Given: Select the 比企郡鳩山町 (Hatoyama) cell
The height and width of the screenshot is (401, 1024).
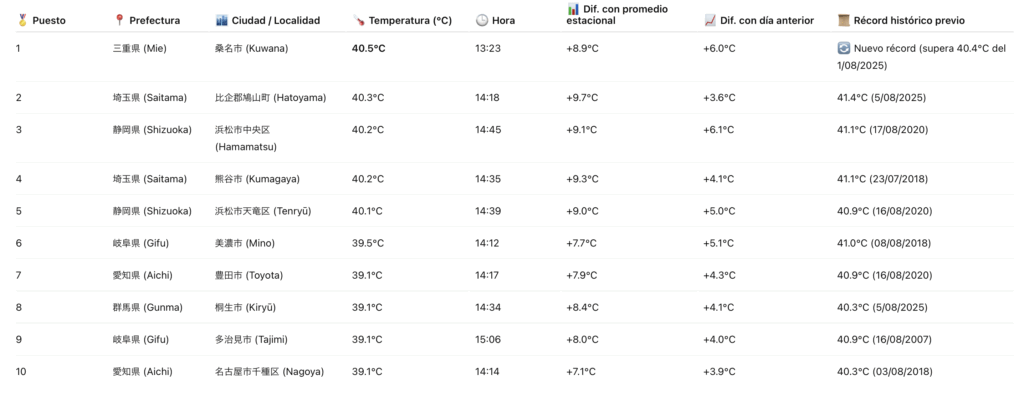Looking at the screenshot, I should (270, 97).
